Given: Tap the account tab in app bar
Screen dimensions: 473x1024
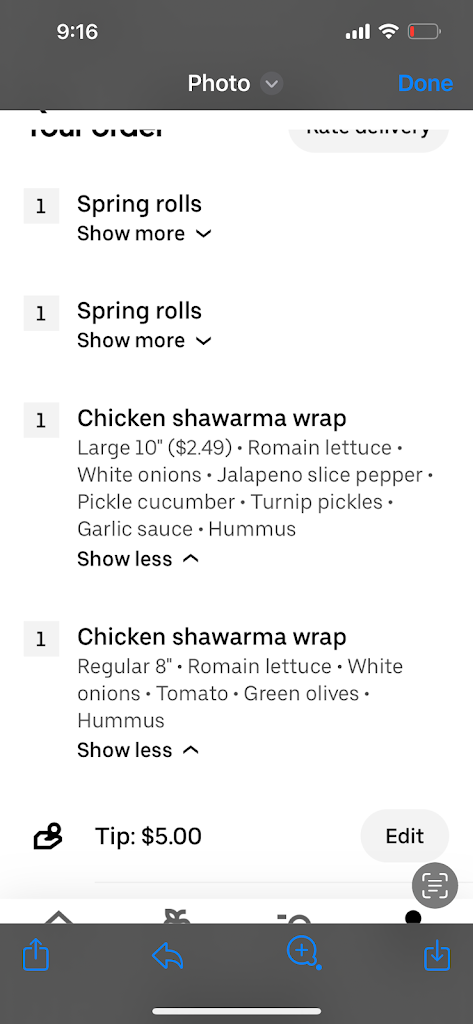Looking at the screenshot, I should tap(413, 916).
